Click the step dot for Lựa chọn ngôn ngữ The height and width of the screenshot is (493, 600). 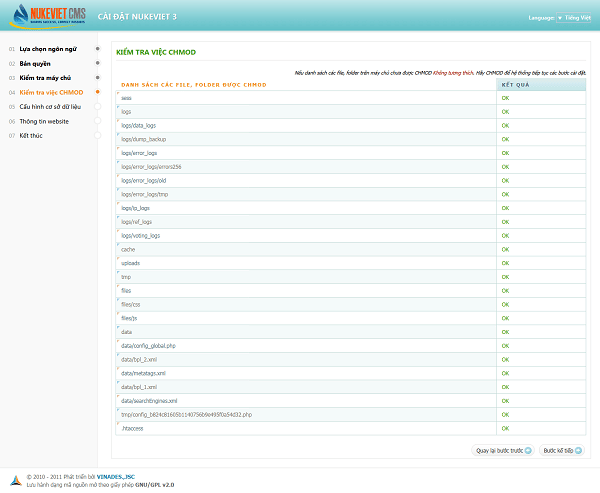tap(97, 48)
